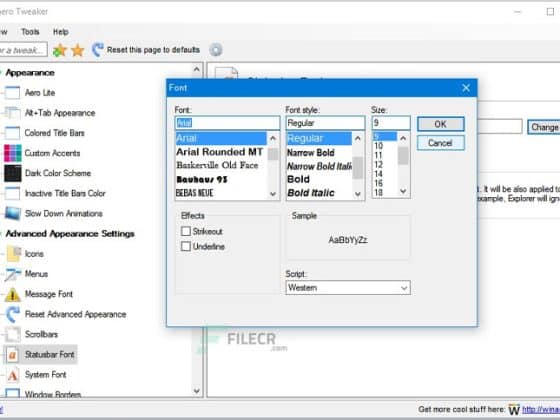Screen dimensions: 560x420
Task: Click the Statusbar Font icon
Action: pos(12,355)
